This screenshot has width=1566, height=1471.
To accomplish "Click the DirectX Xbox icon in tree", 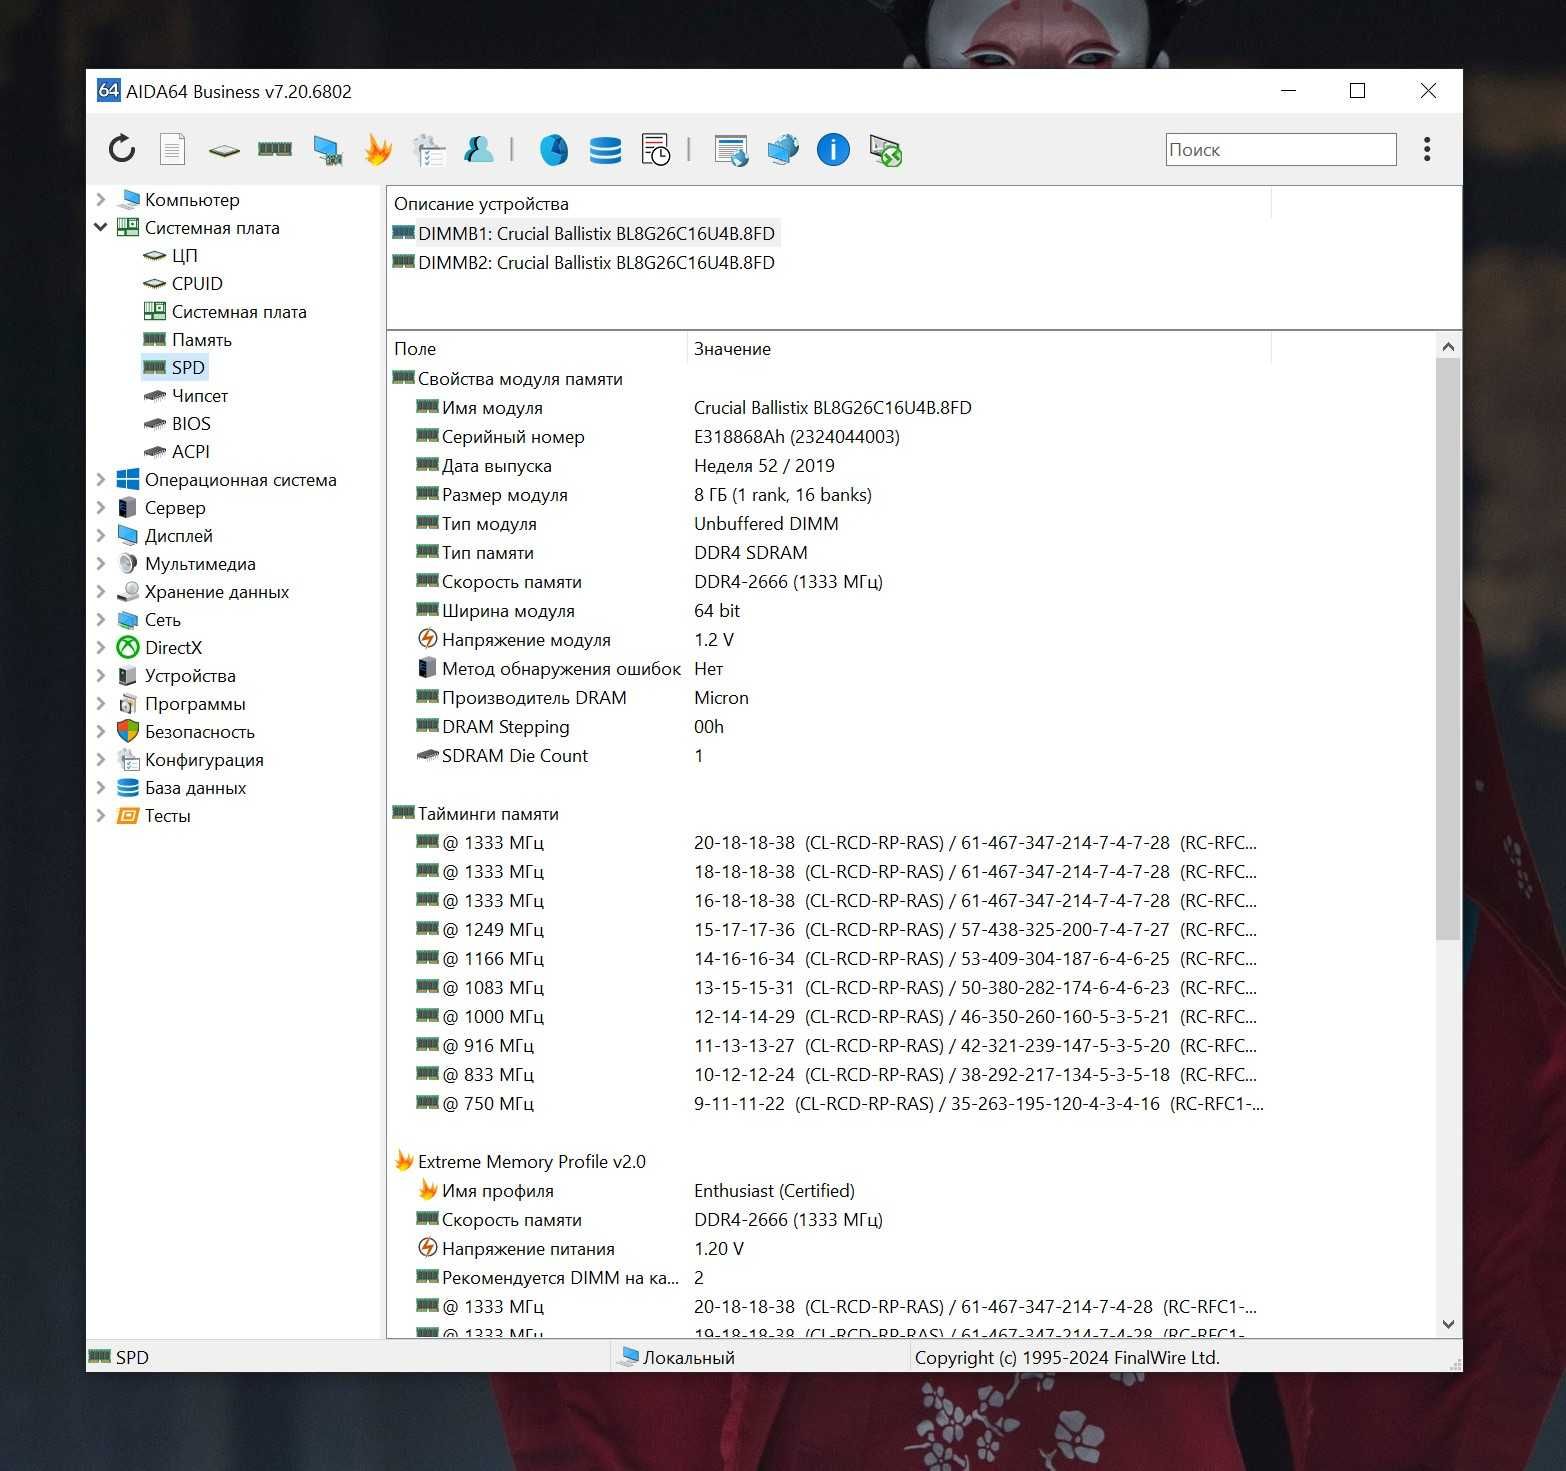I will (x=128, y=647).
